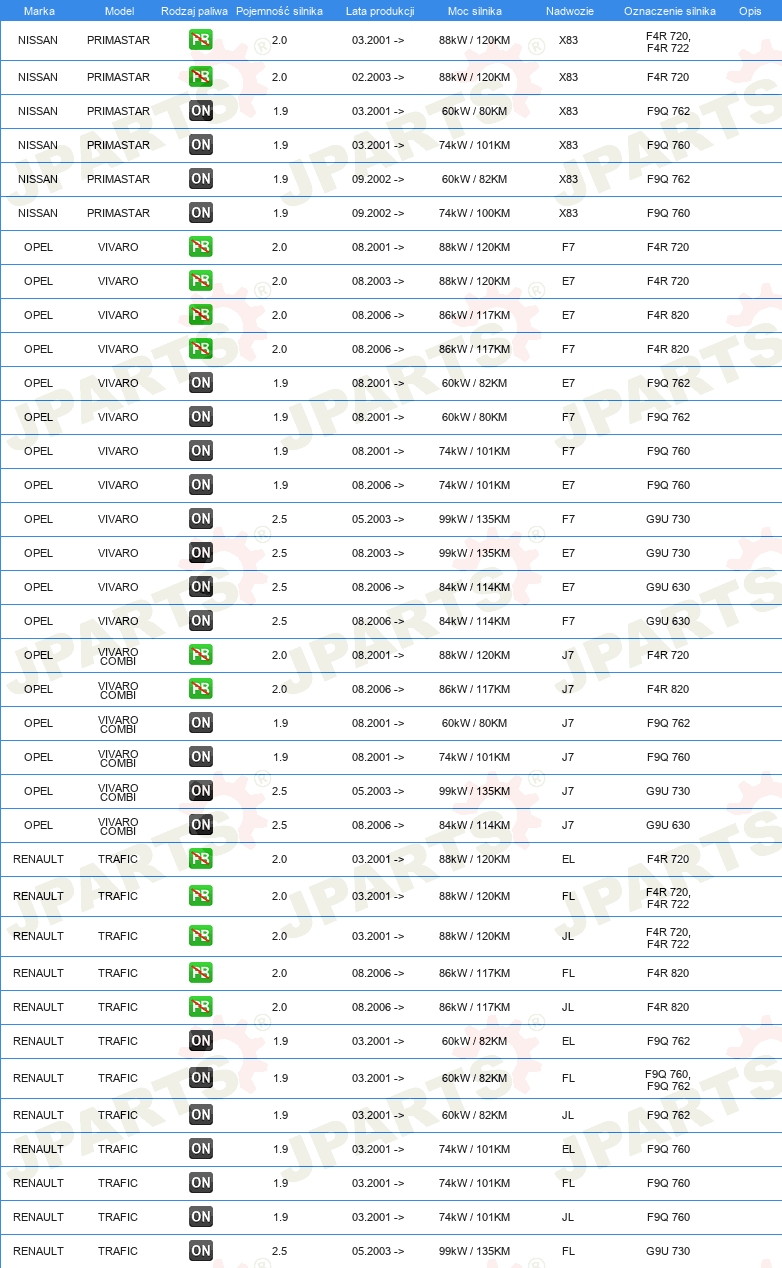Select ON icon for Renault Trafic F9Q 760, F9Q 762 row

click(x=201, y=1078)
